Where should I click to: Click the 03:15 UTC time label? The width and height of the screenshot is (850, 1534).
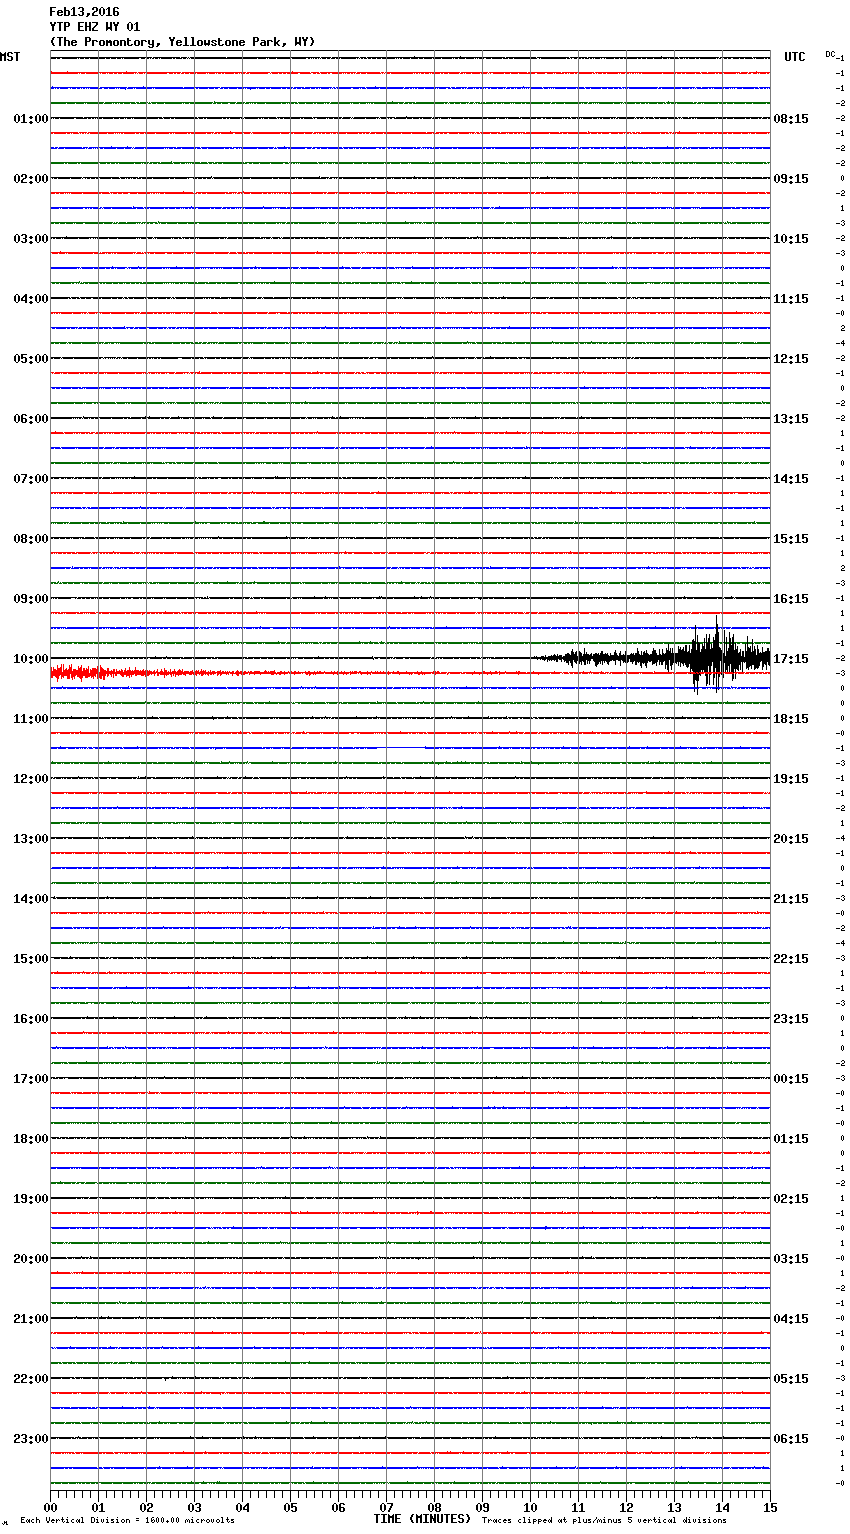coord(791,1259)
